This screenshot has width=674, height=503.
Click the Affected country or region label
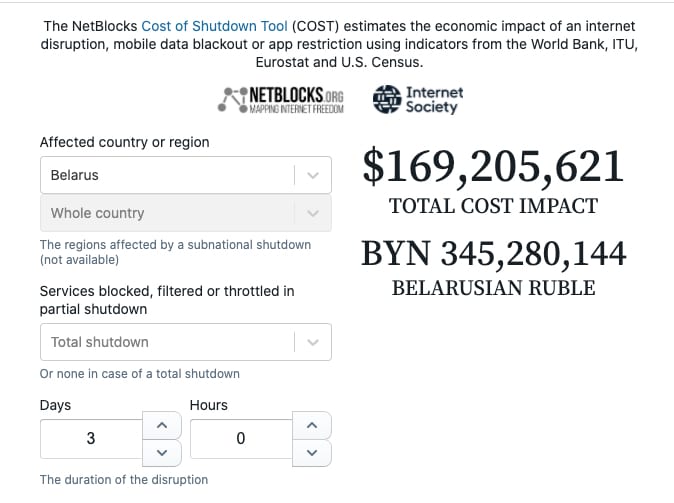tap(124, 142)
